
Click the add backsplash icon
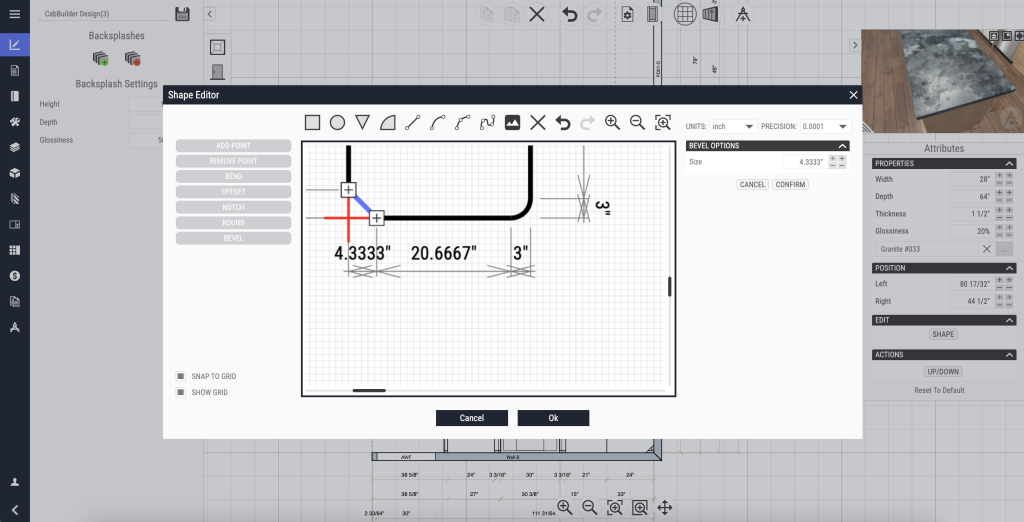101,59
